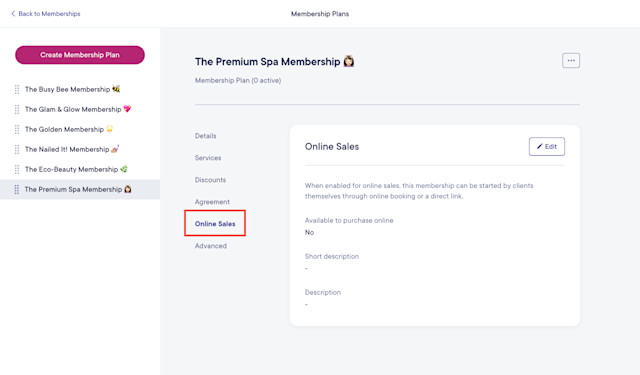This screenshot has height=375, width=640.
Task: Click the pencil Edit button for Online Sales
Action: (x=547, y=146)
